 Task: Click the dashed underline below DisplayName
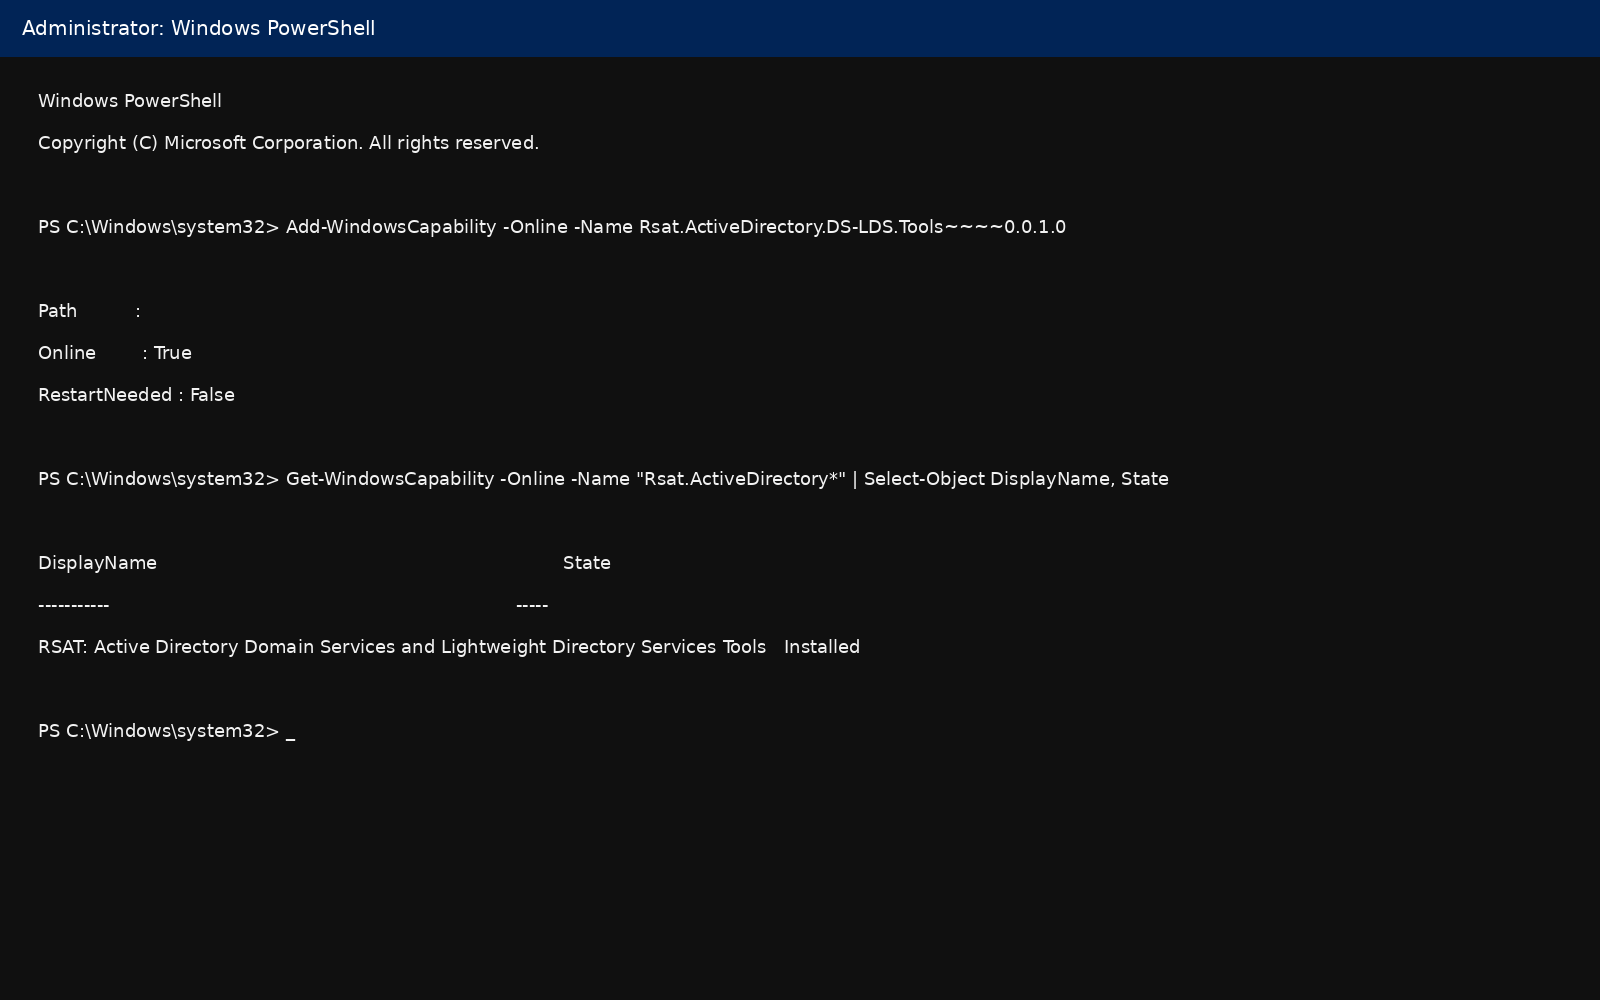[x=73, y=605]
